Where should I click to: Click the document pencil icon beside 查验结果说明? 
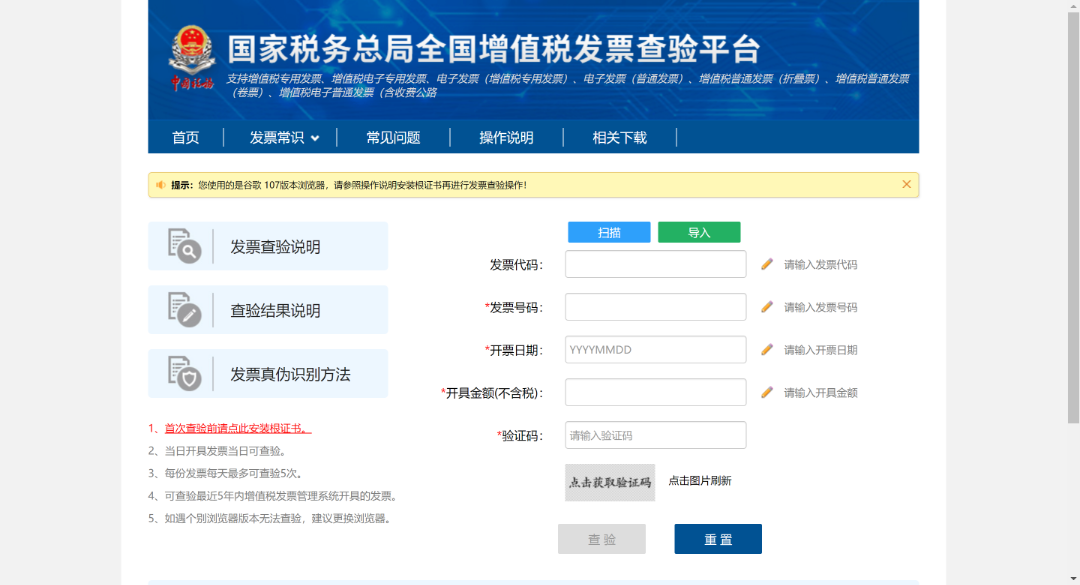click(185, 309)
